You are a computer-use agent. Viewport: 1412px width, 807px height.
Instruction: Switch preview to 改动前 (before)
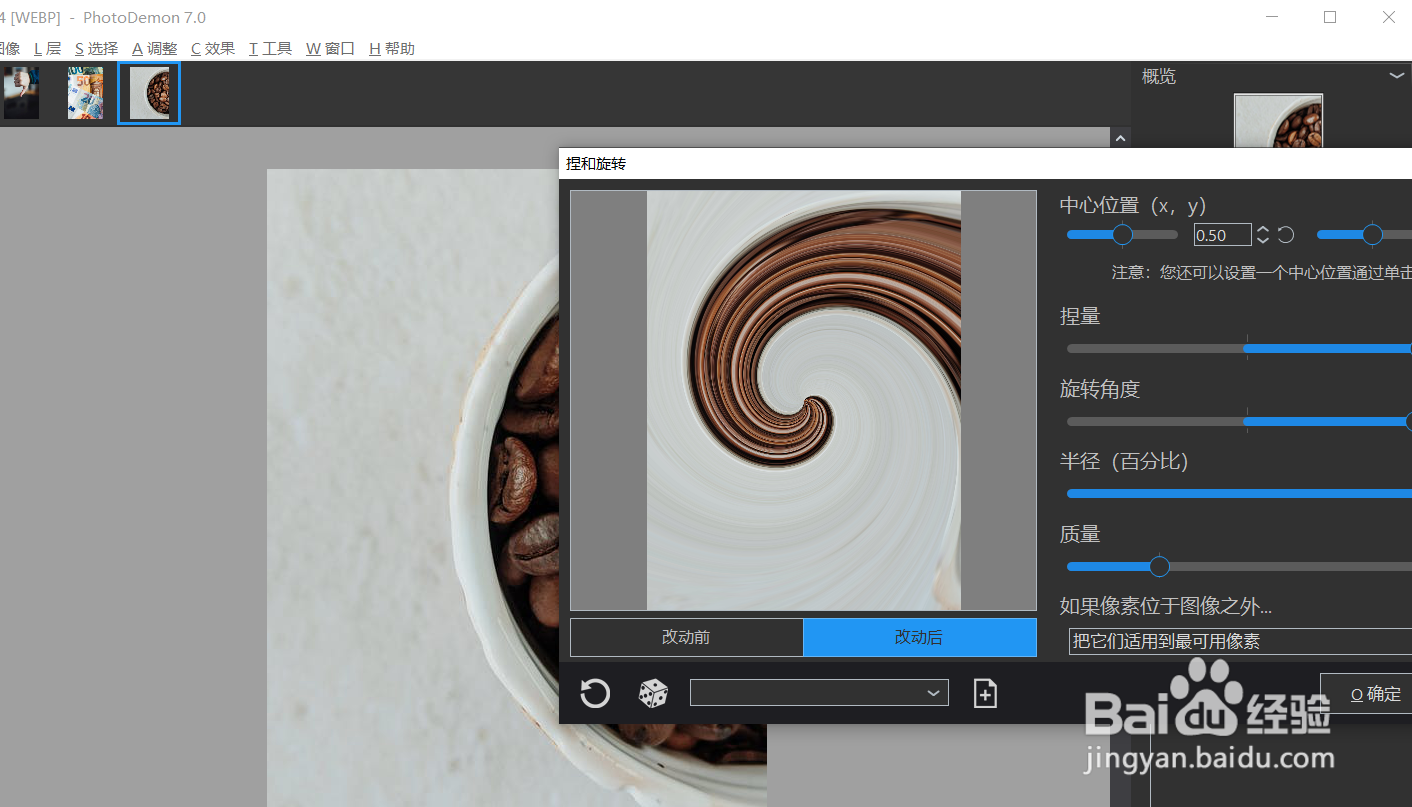click(x=686, y=637)
